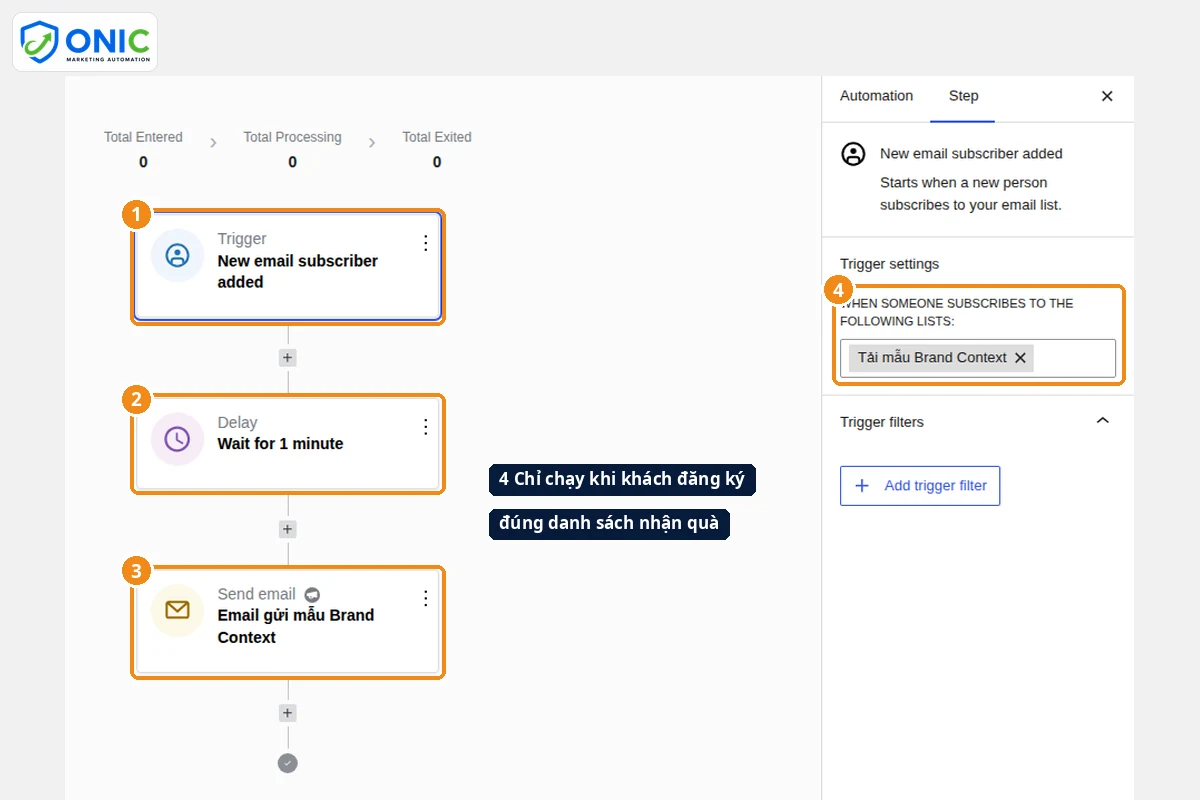
Task: Select the Step tab
Action: click(x=963, y=96)
